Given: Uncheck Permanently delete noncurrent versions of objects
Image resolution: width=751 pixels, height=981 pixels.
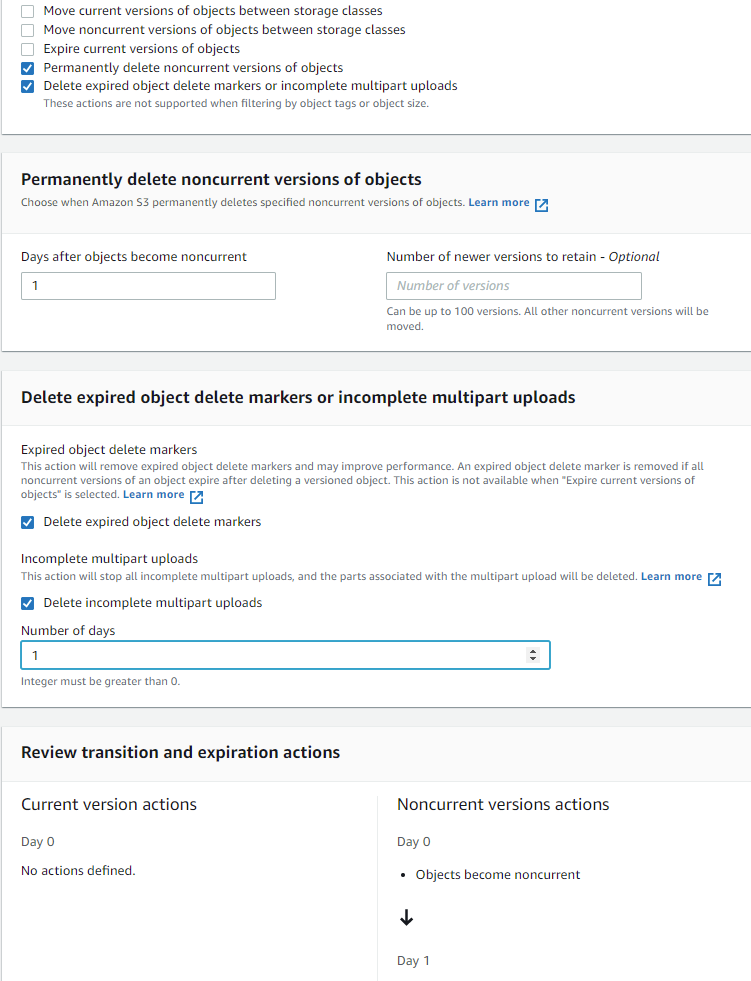Looking at the screenshot, I should coord(27,68).
